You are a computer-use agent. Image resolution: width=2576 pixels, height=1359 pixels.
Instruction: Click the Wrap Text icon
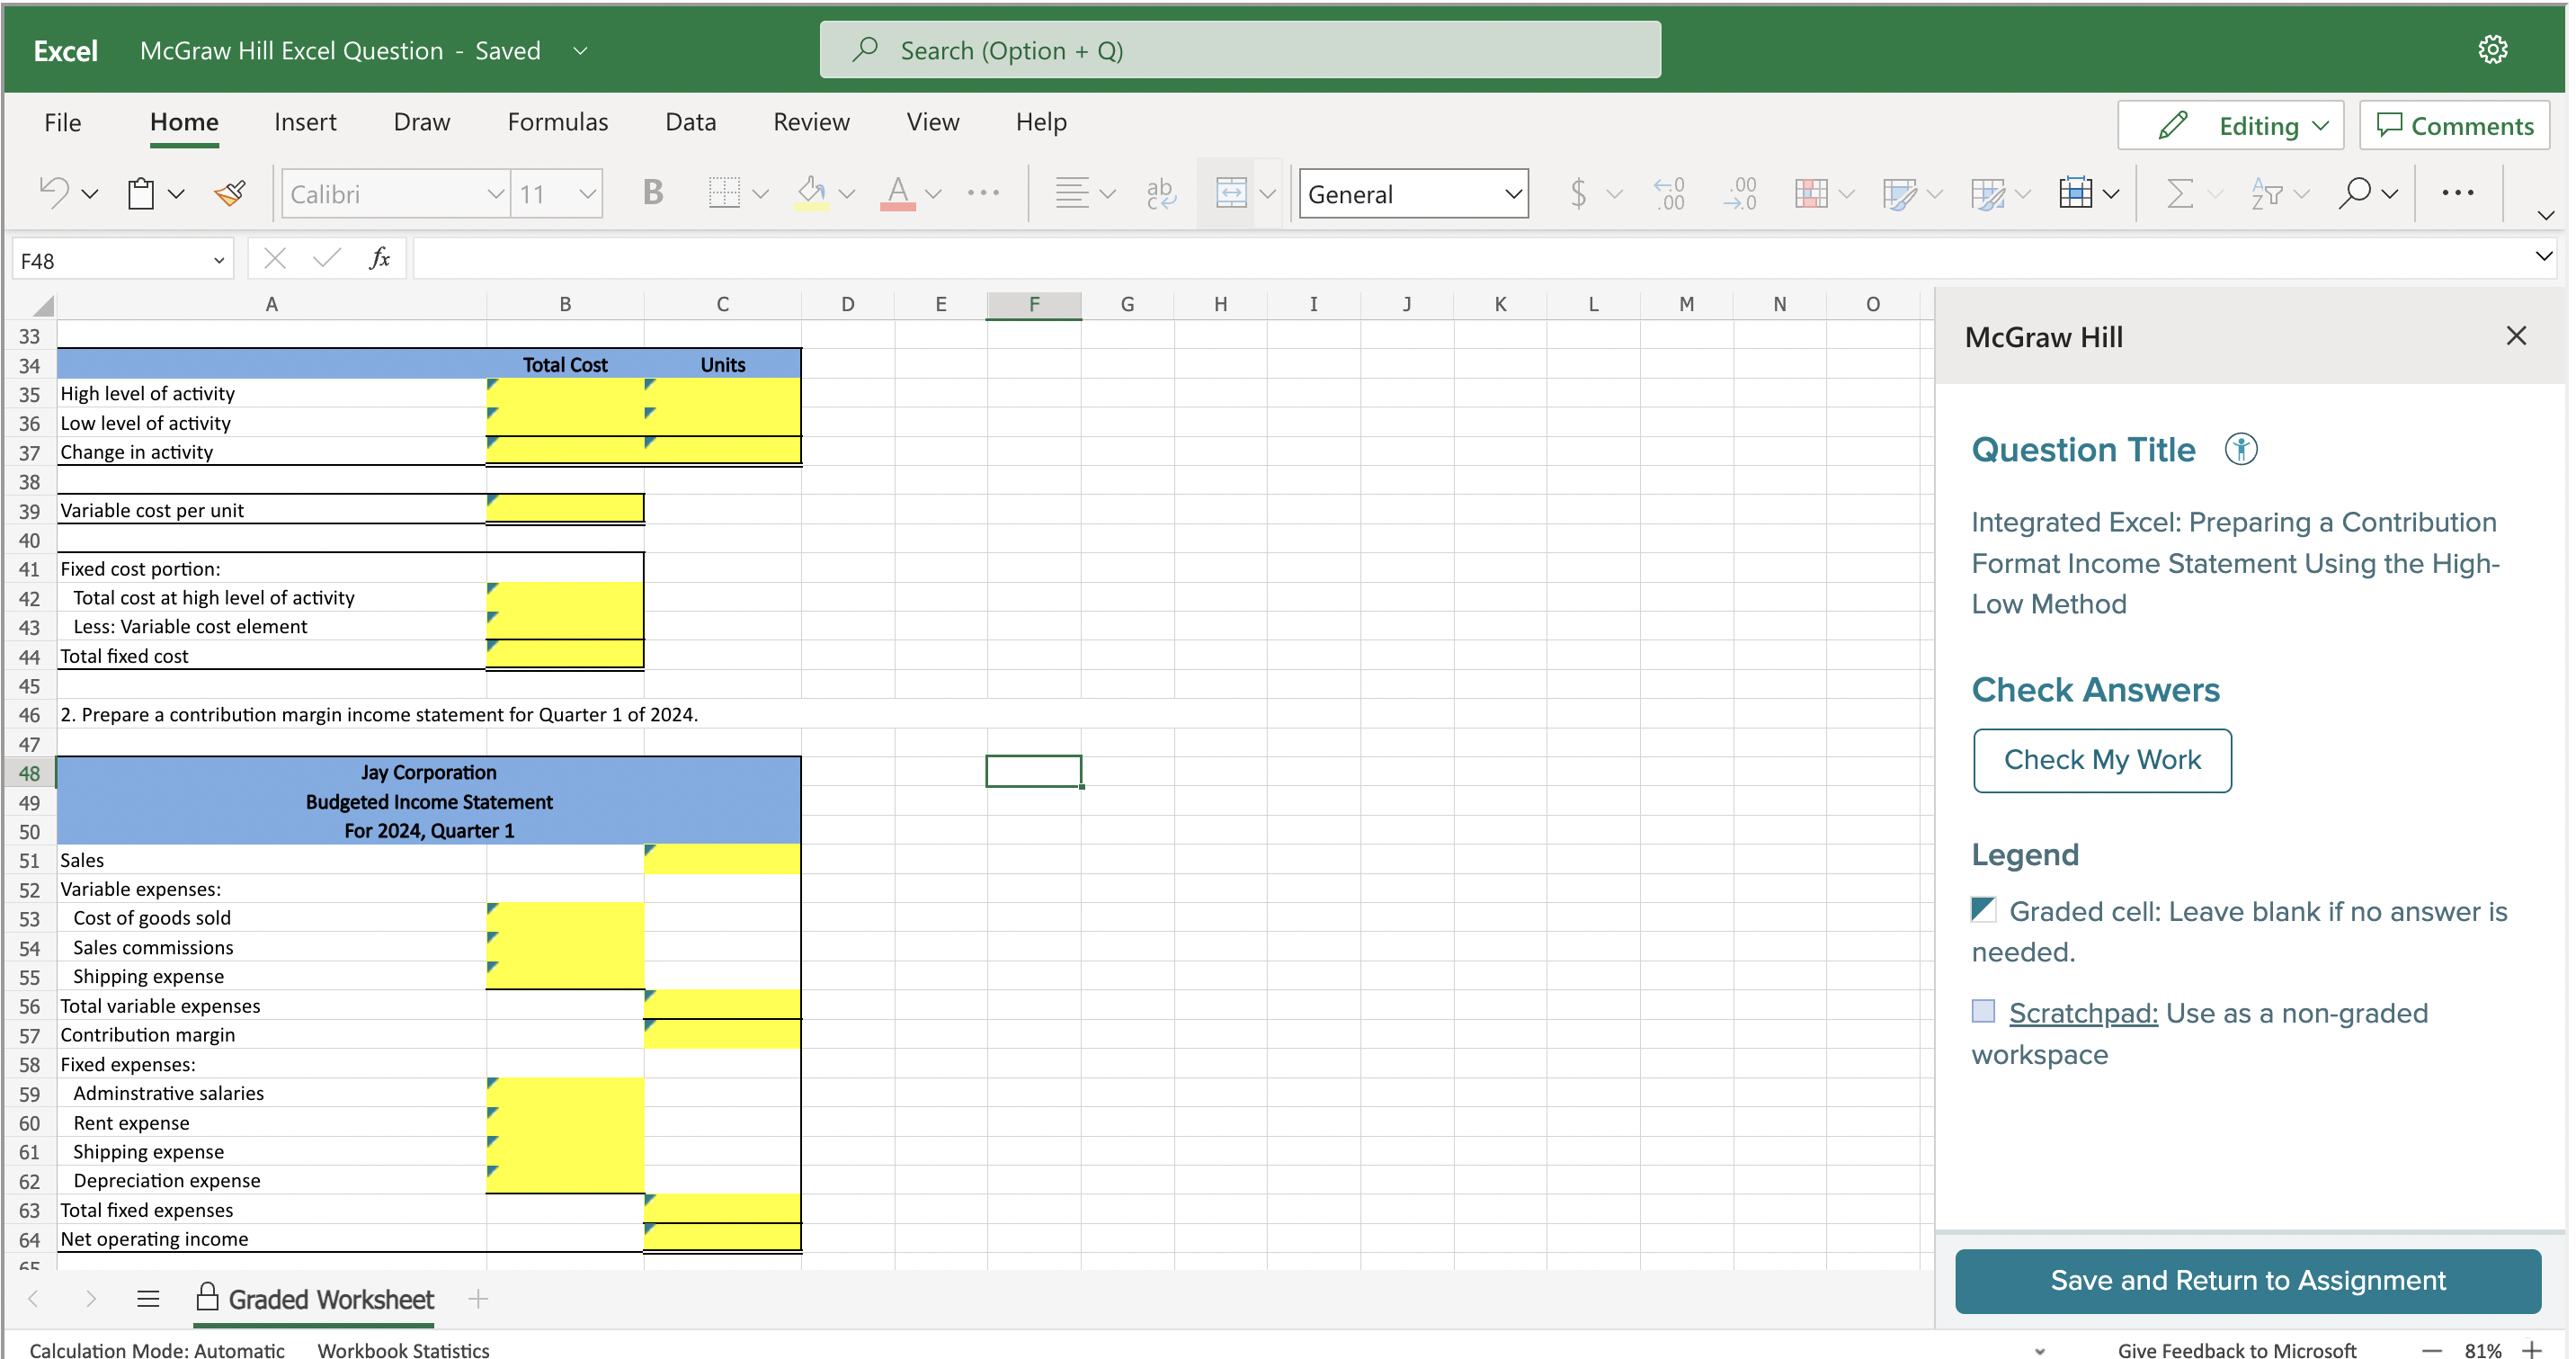(1160, 193)
